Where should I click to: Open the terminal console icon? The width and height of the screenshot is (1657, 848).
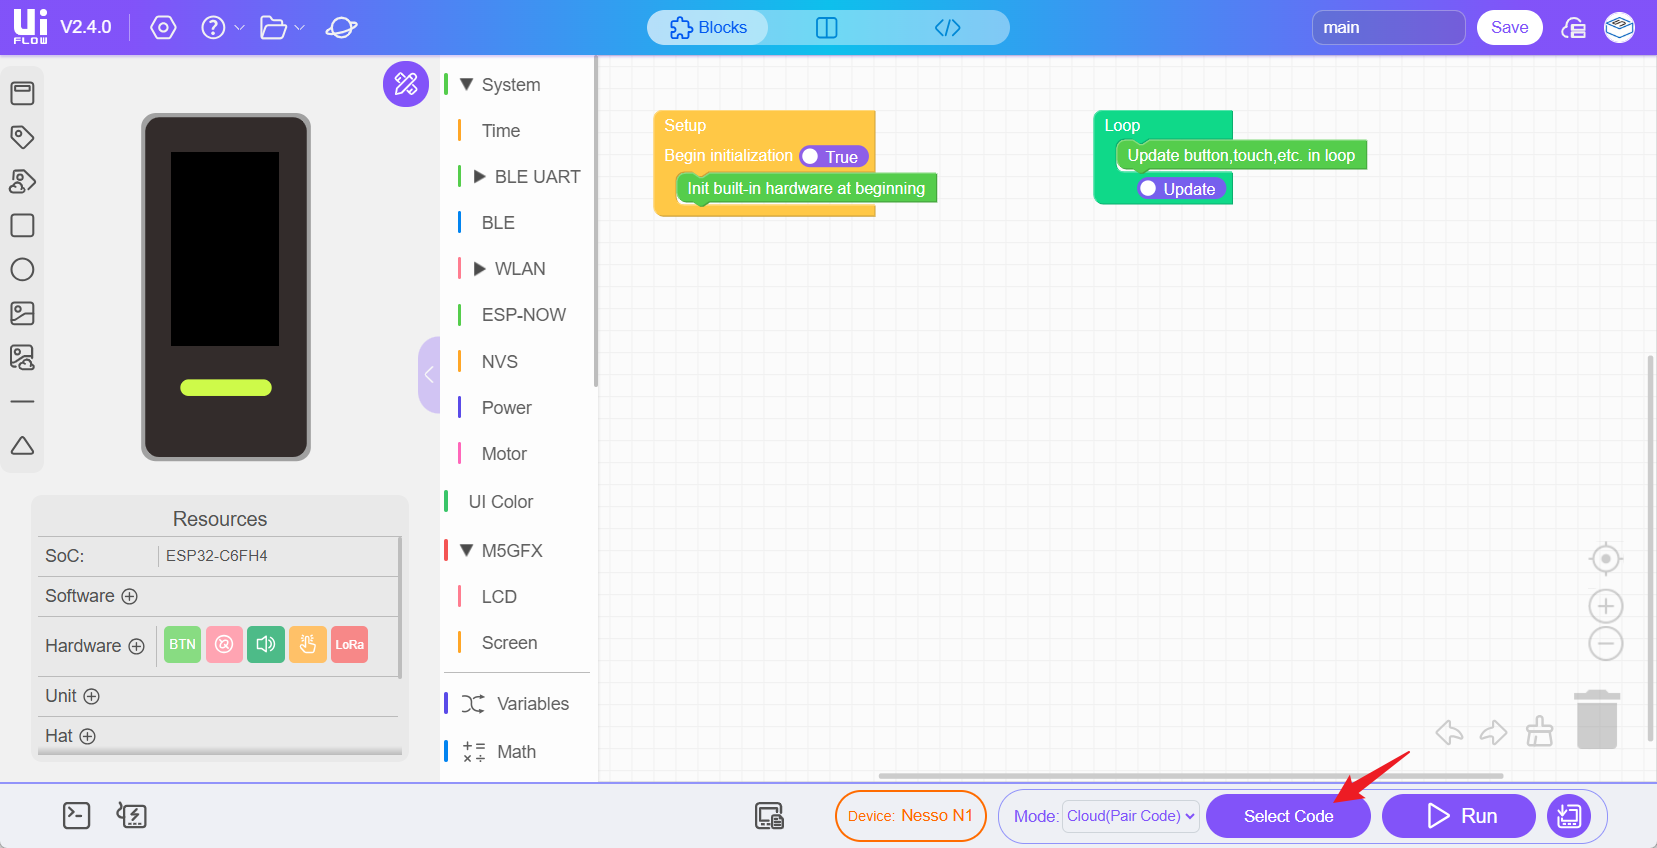(76, 816)
